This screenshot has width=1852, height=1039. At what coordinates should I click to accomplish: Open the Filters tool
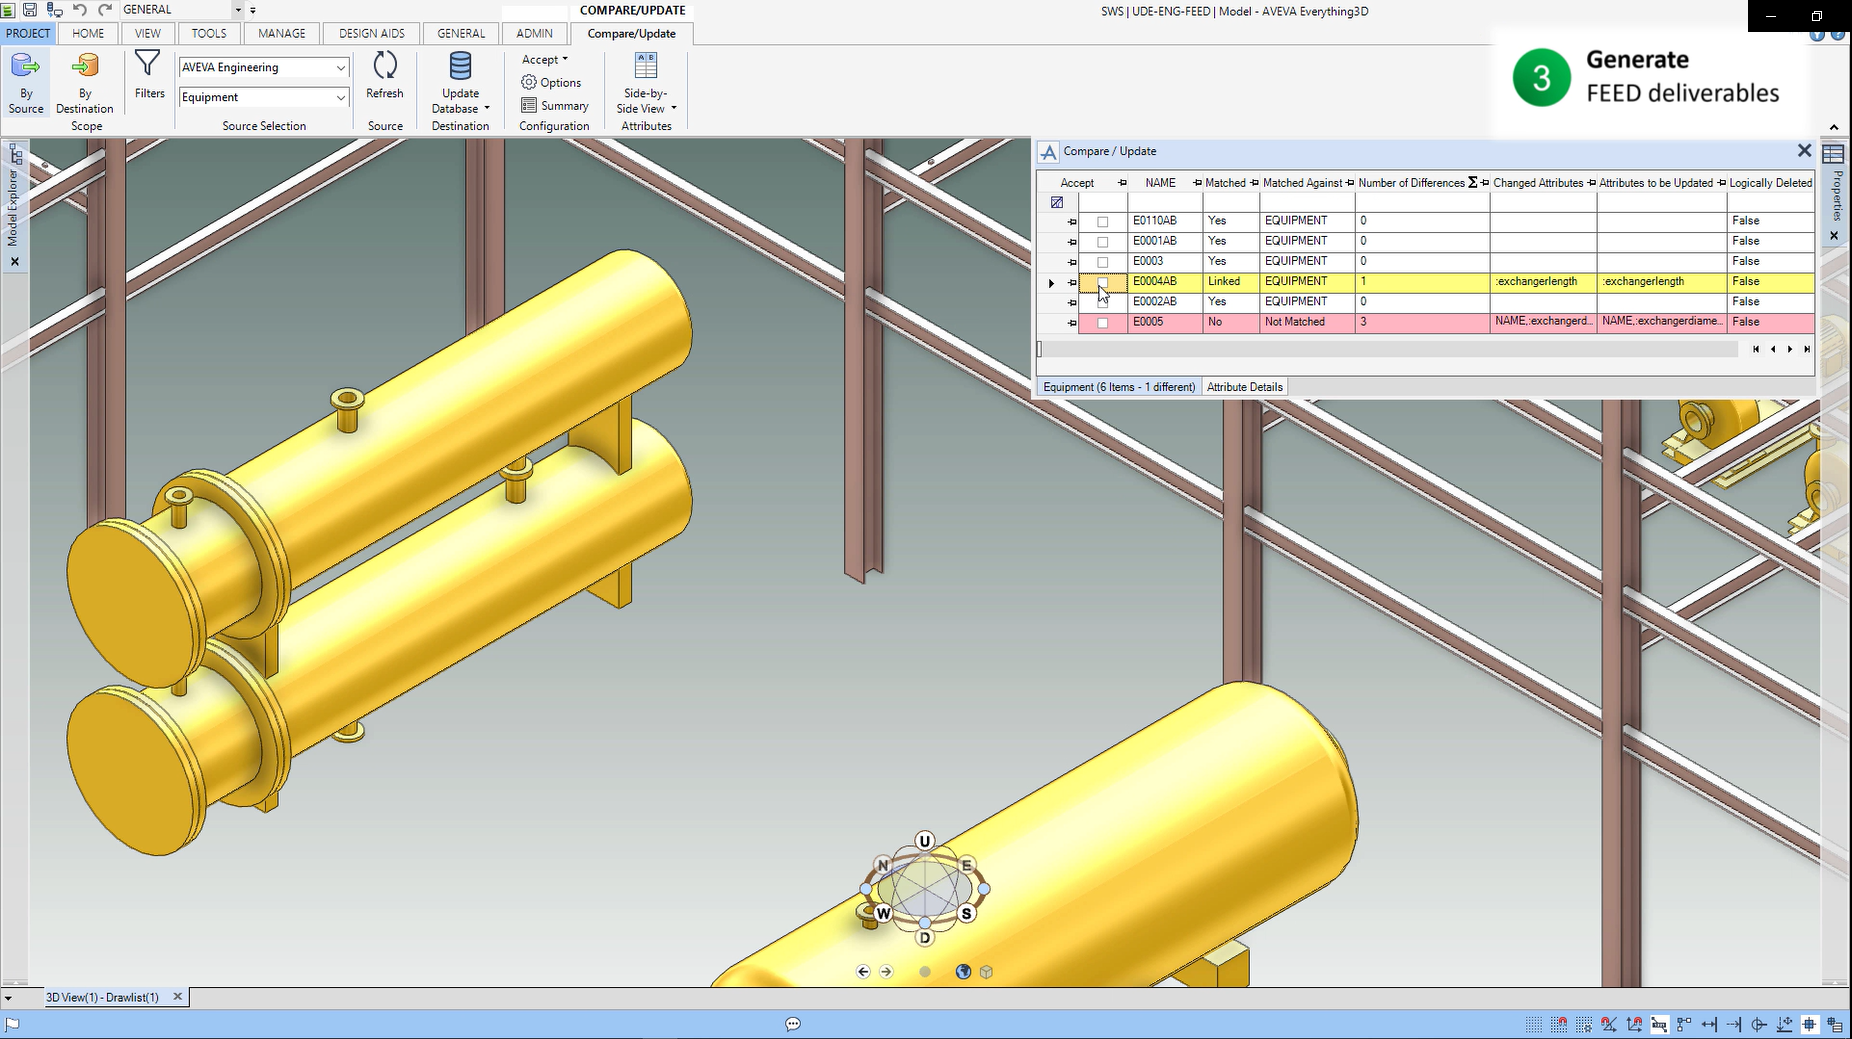point(148,75)
